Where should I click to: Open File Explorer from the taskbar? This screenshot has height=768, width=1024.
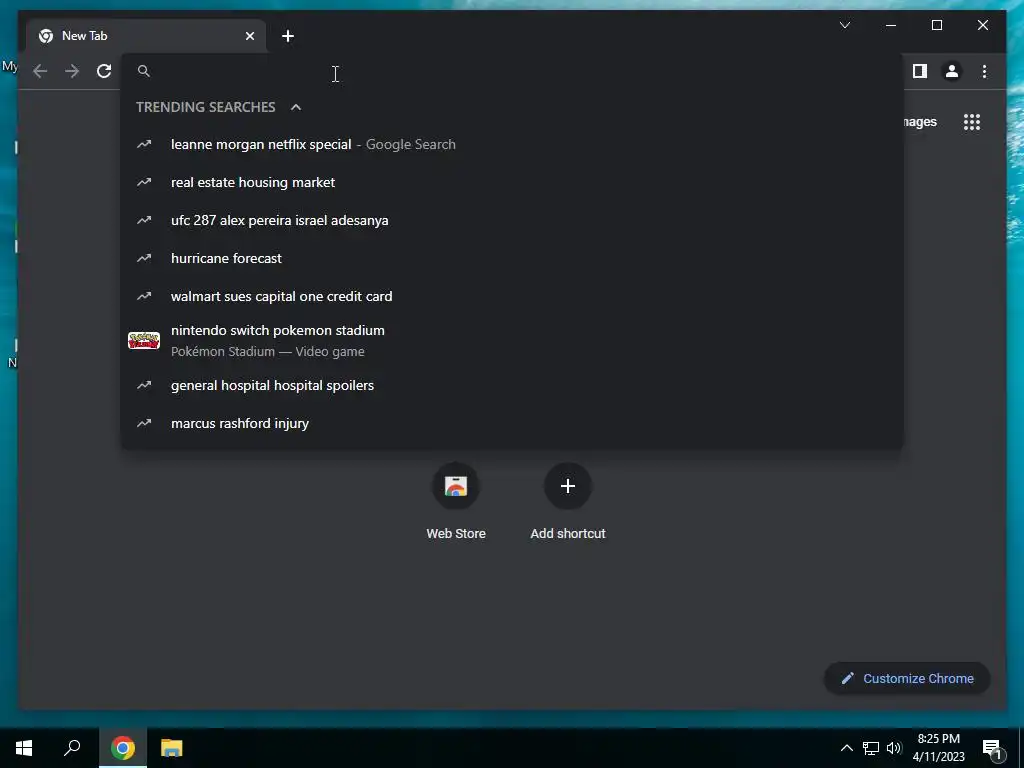[171, 748]
